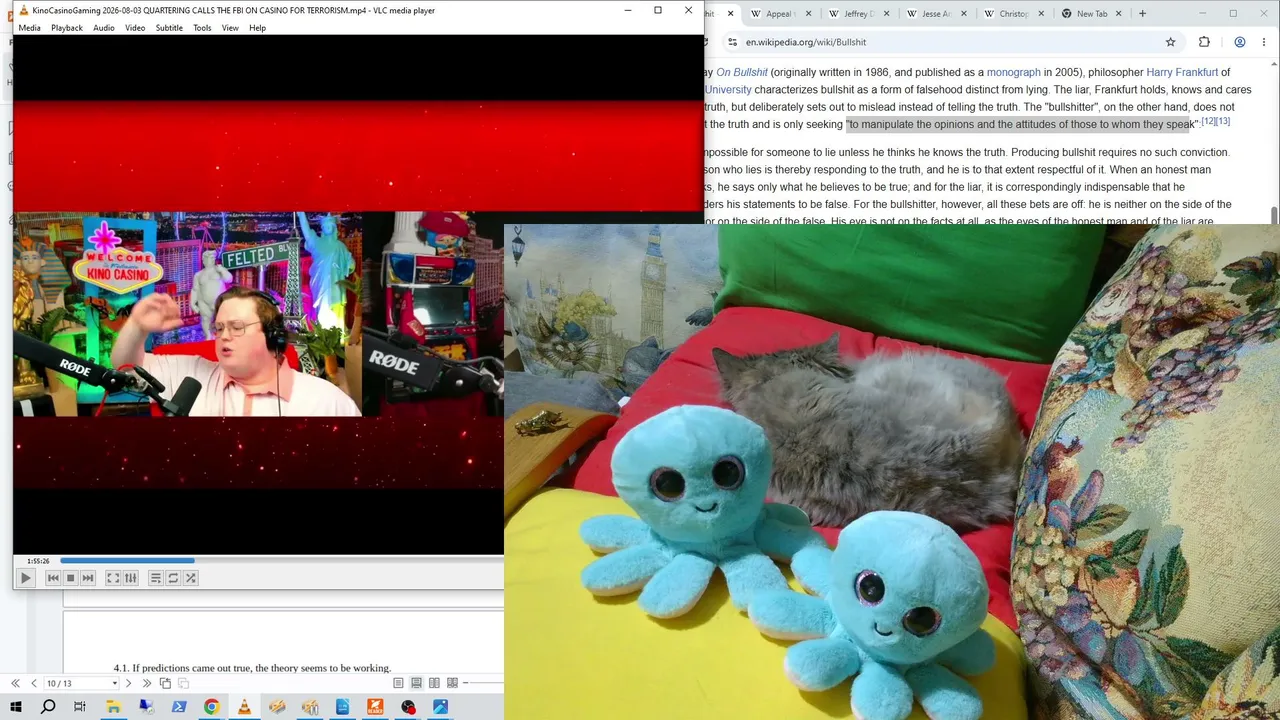The width and height of the screenshot is (1280, 720).
Task: Open the orange Reader app in taskbar
Action: point(375,707)
